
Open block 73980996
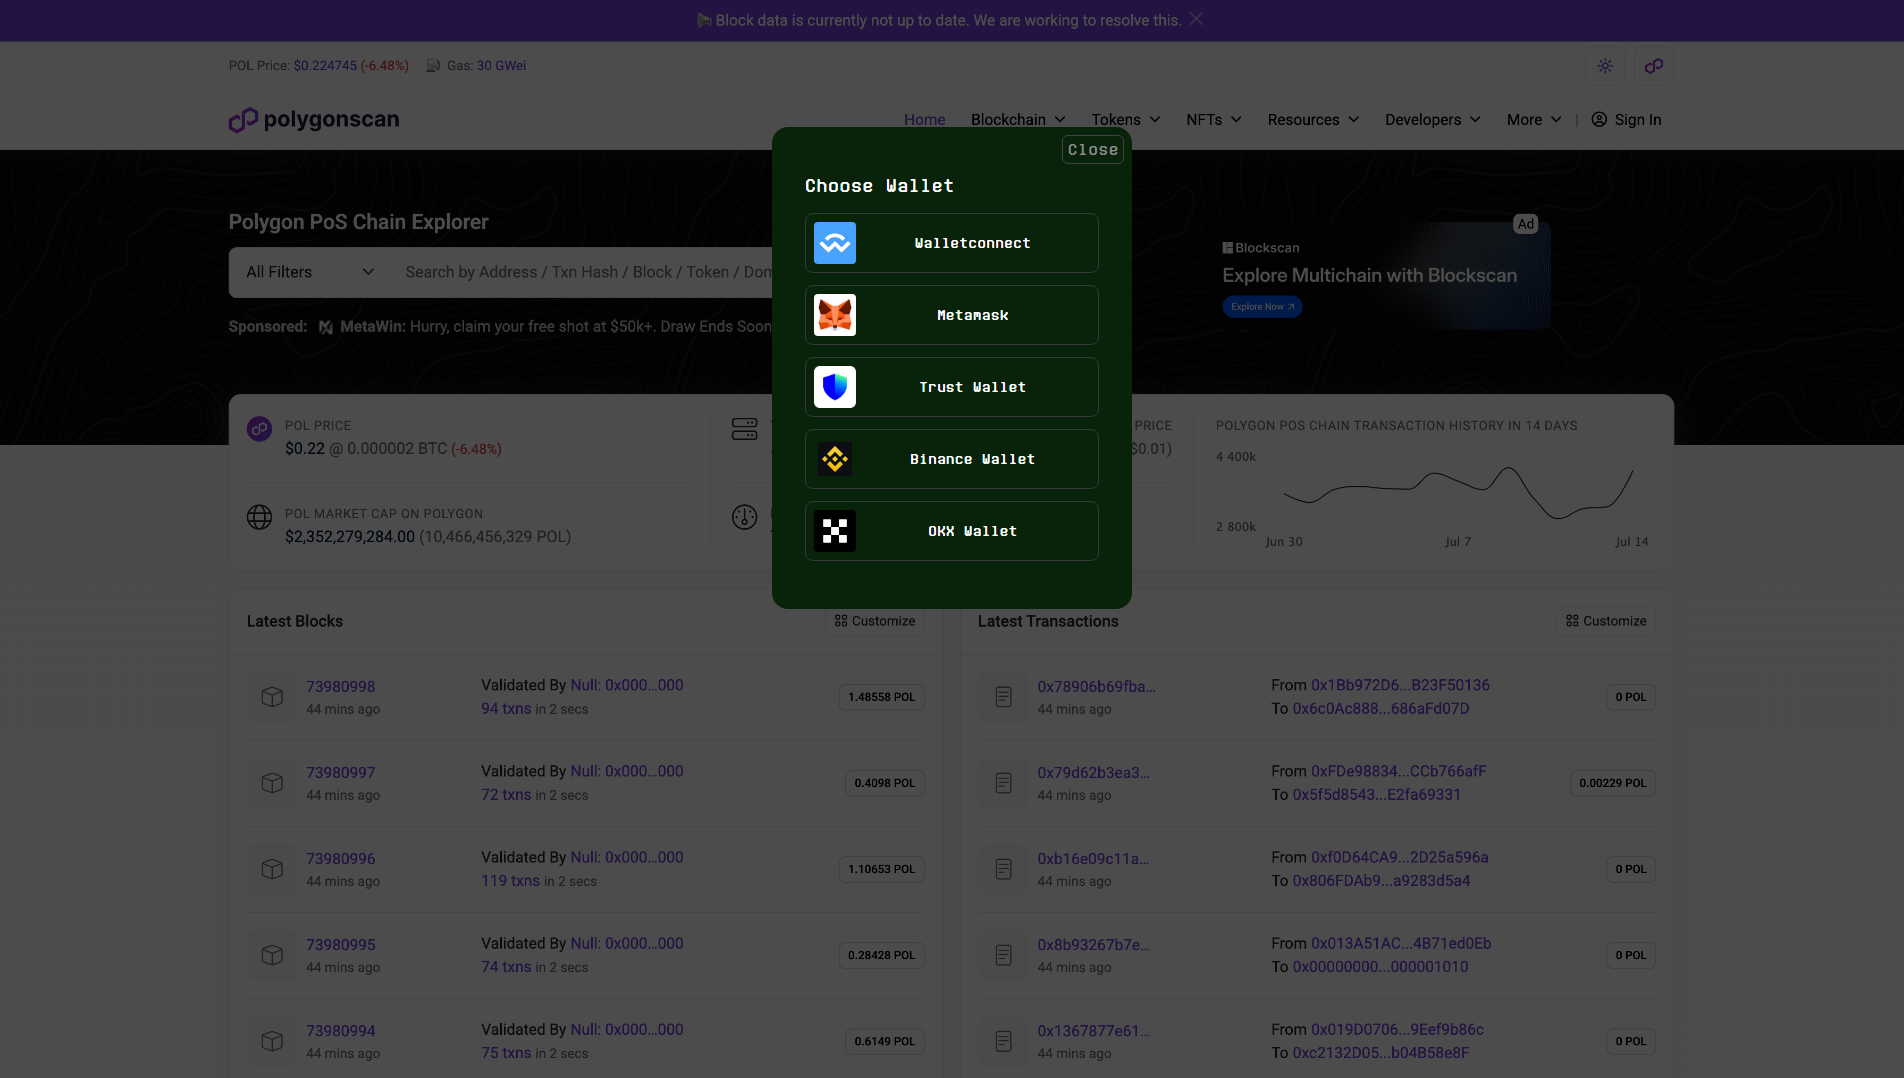(341, 859)
